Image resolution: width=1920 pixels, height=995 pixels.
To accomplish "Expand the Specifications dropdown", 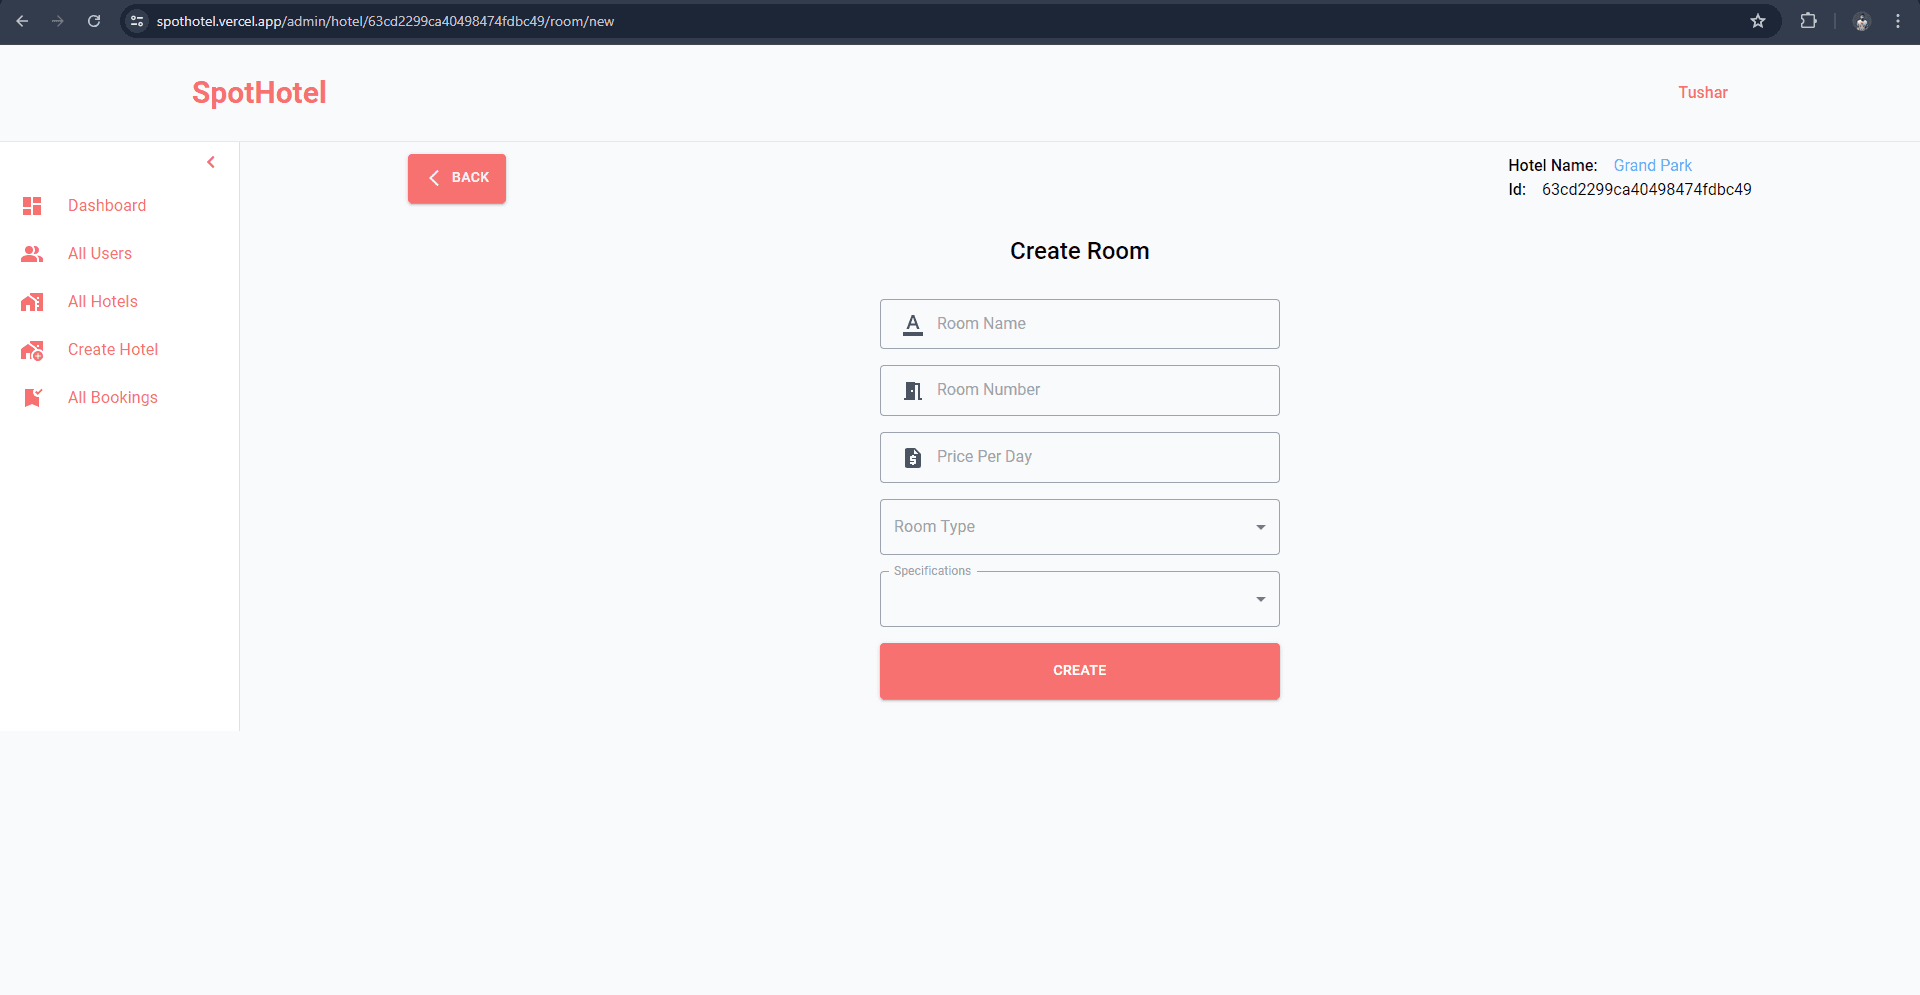I will (1259, 598).
